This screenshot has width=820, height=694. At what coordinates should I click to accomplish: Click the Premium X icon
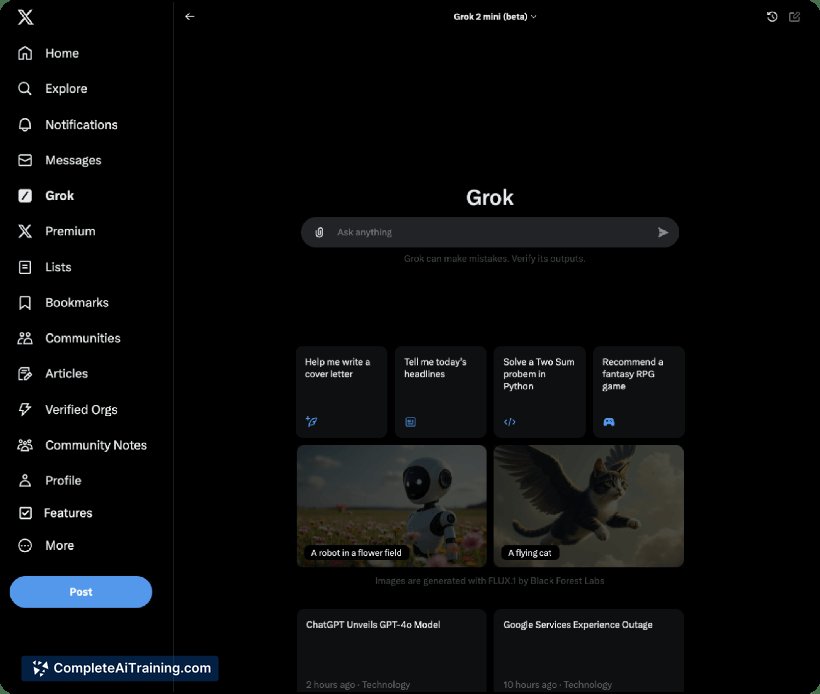(x=25, y=231)
